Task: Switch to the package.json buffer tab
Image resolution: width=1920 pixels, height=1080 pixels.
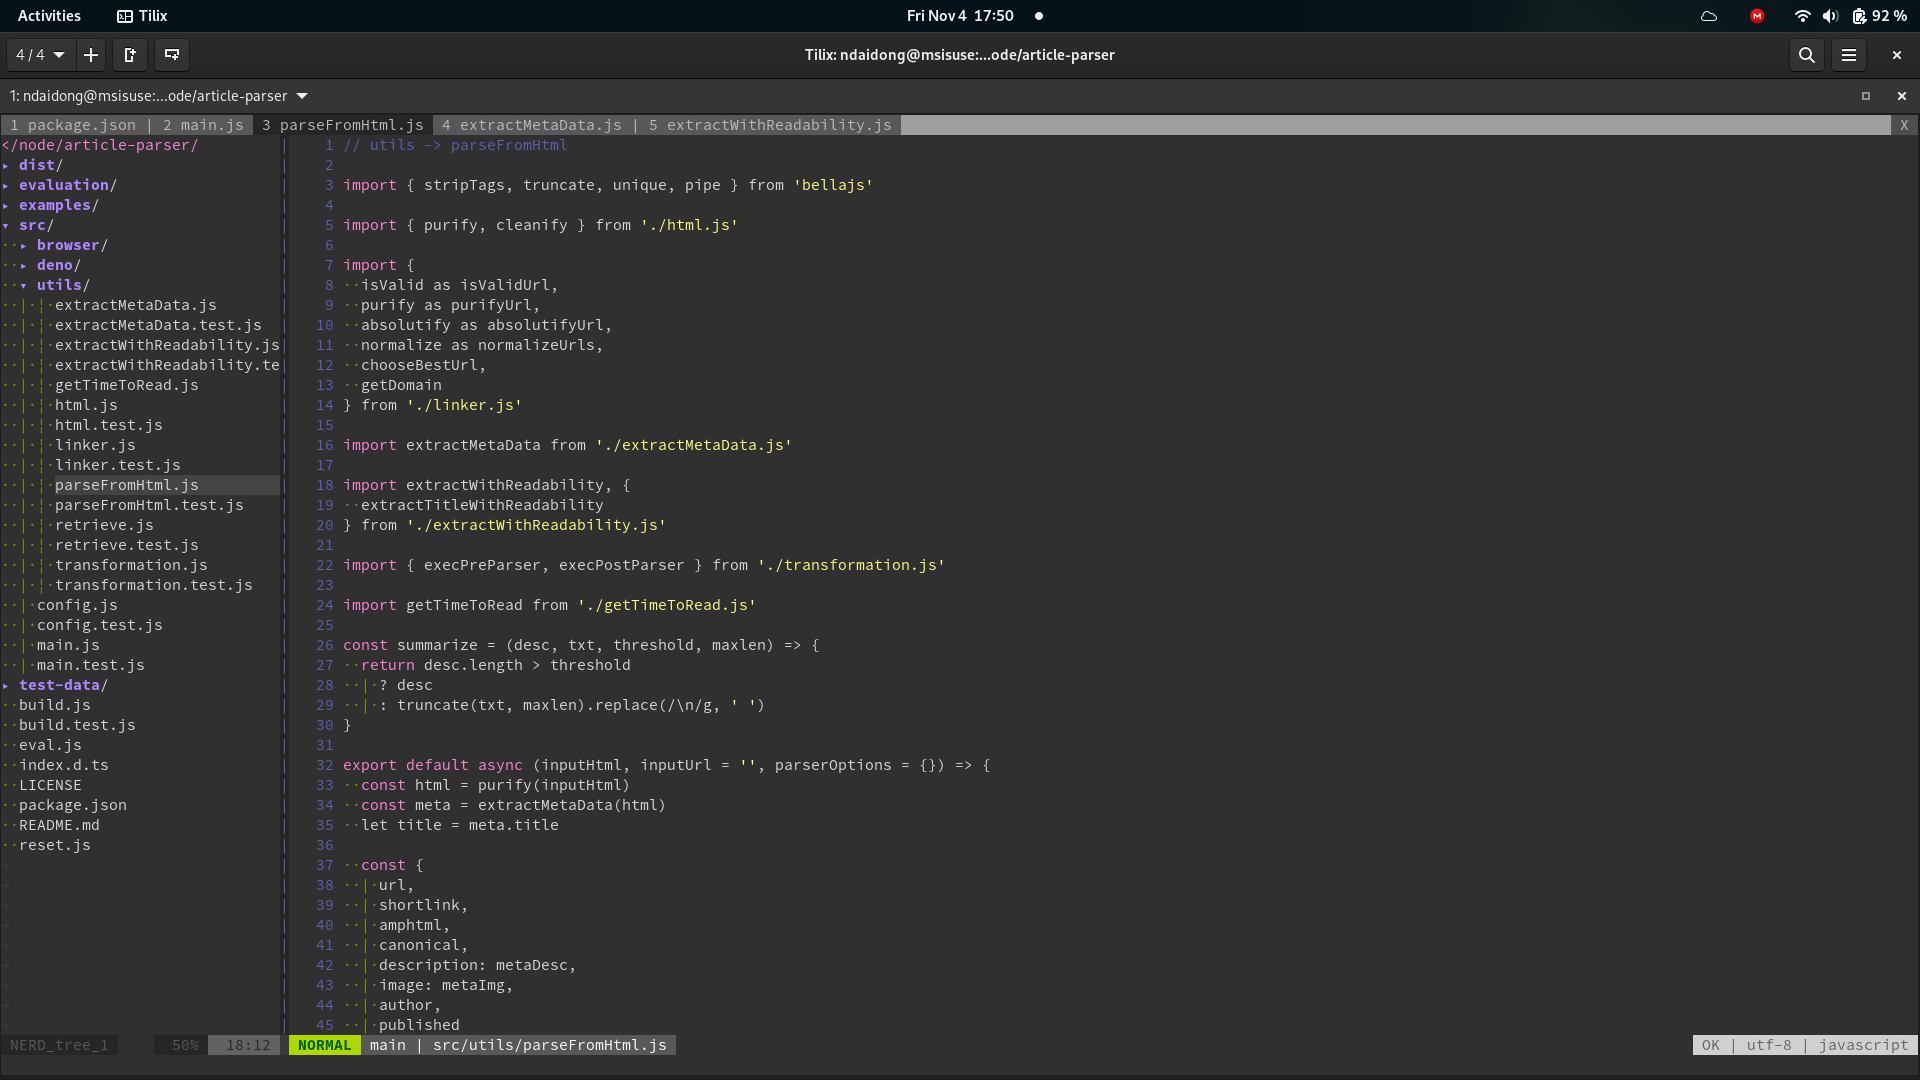Action: click(x=73, y=125)
